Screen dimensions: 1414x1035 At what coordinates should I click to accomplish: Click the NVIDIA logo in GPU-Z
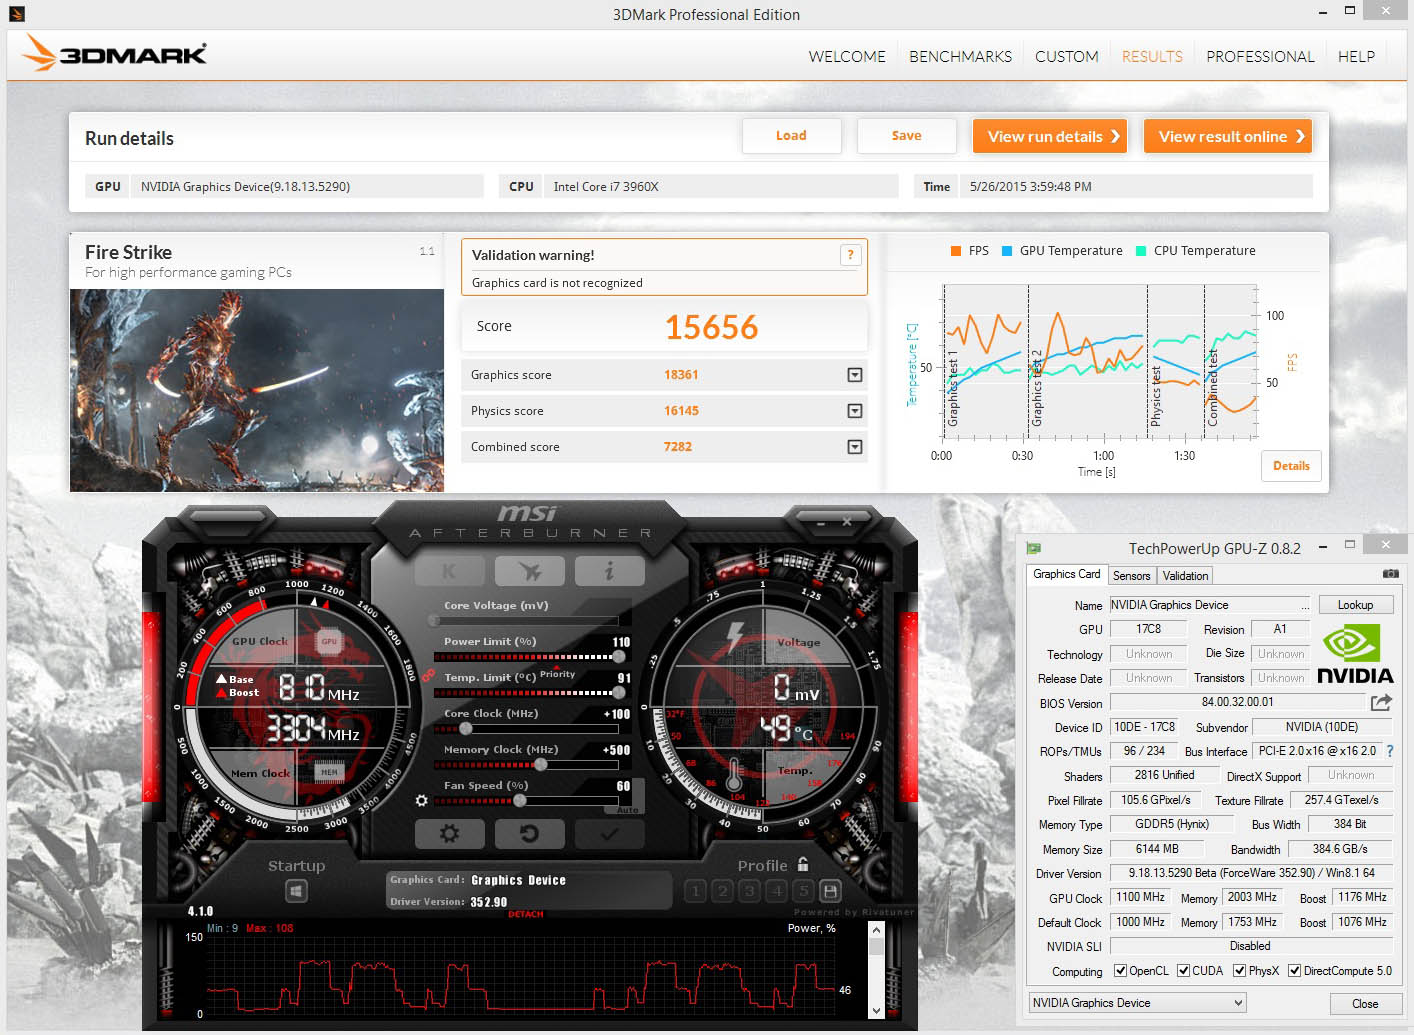(1355, 655)
